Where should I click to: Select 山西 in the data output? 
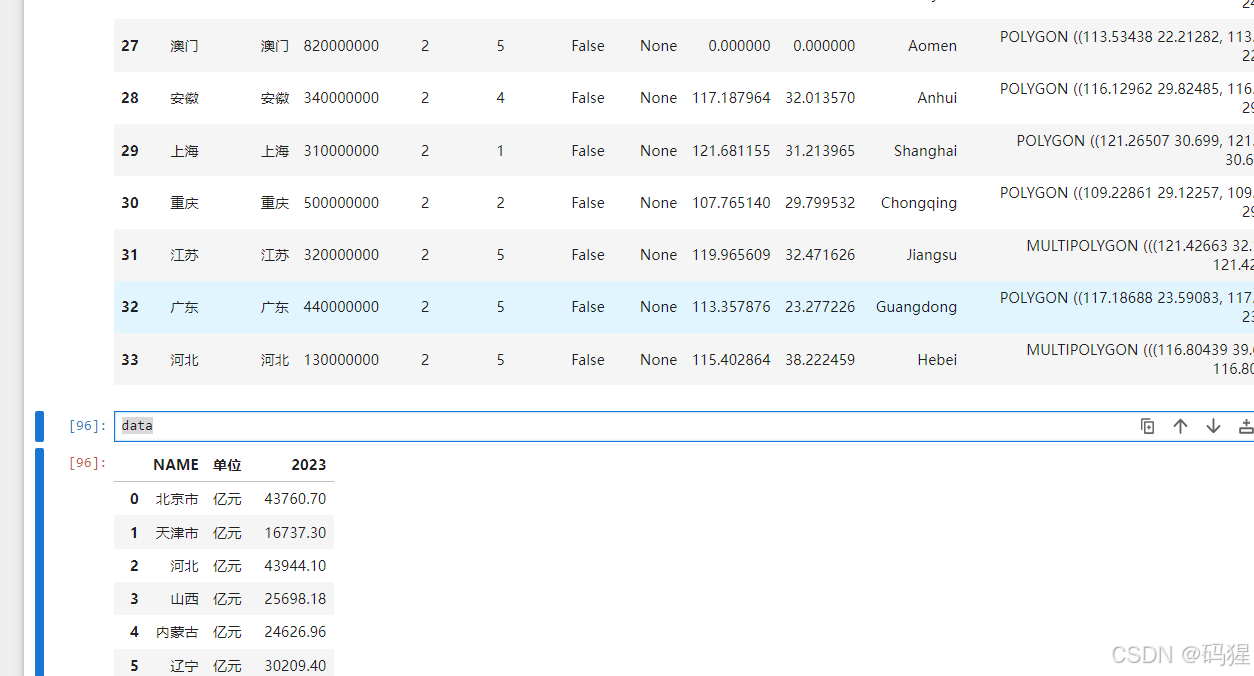[x=184, y=599]
